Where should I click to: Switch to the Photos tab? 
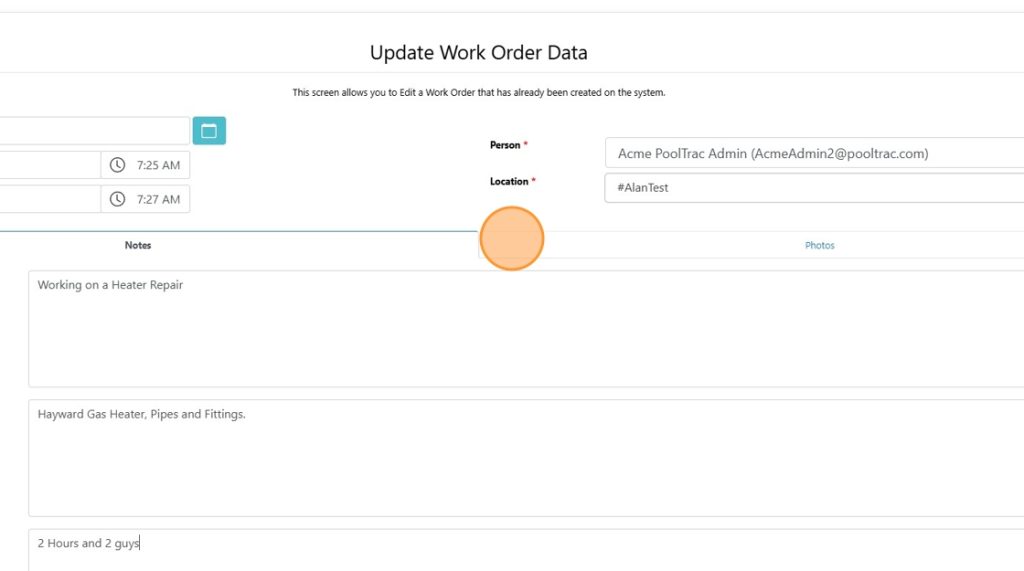click(x=819, y=245)
